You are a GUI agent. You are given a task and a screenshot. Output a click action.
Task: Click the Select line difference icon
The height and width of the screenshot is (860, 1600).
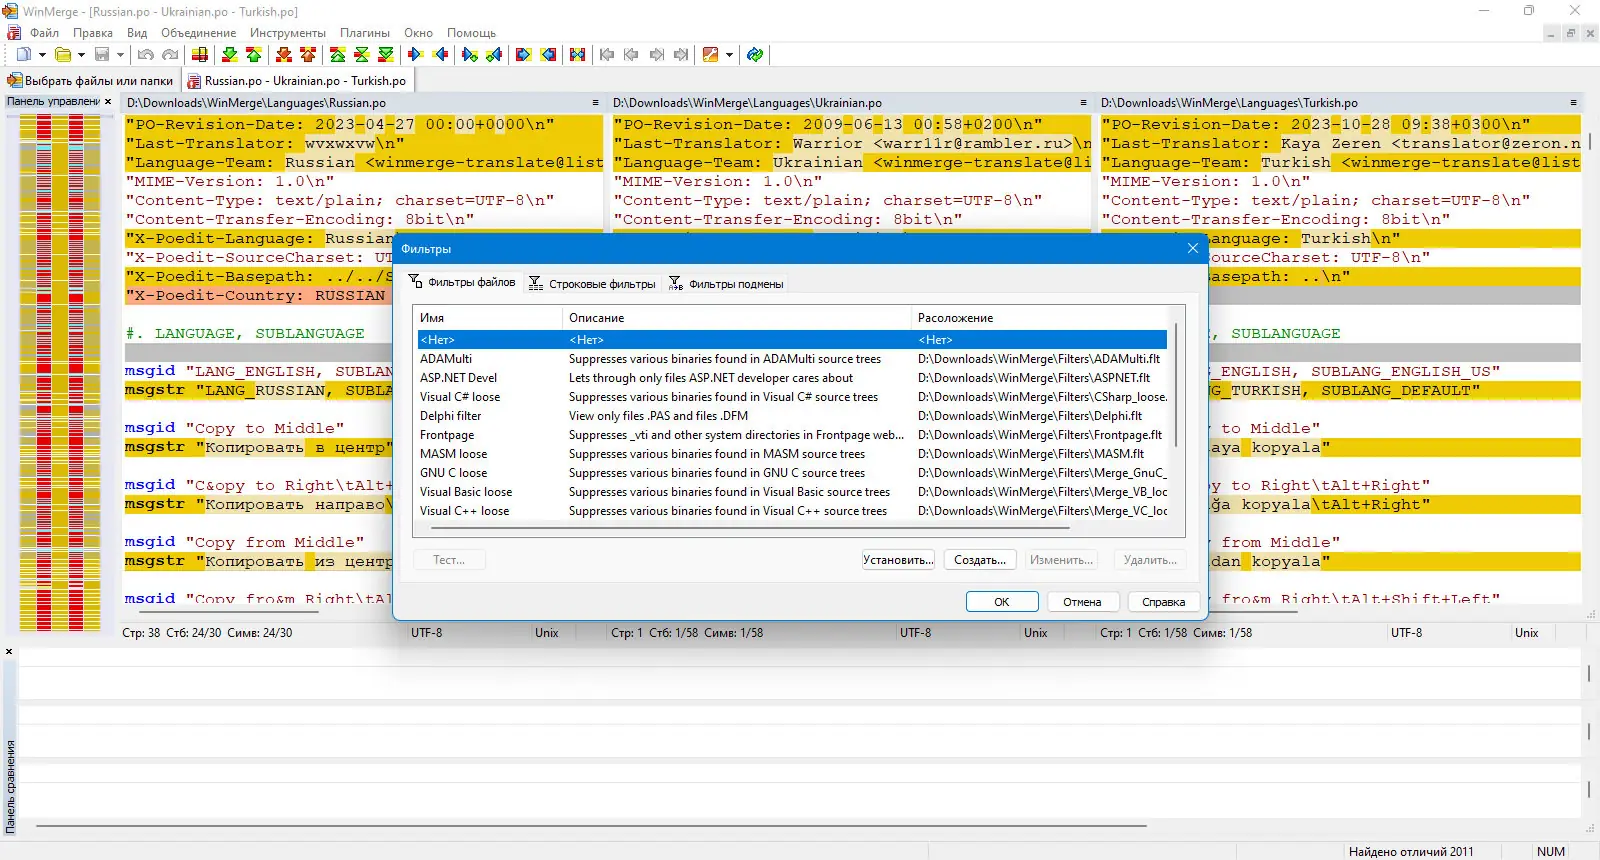[200, 55]
